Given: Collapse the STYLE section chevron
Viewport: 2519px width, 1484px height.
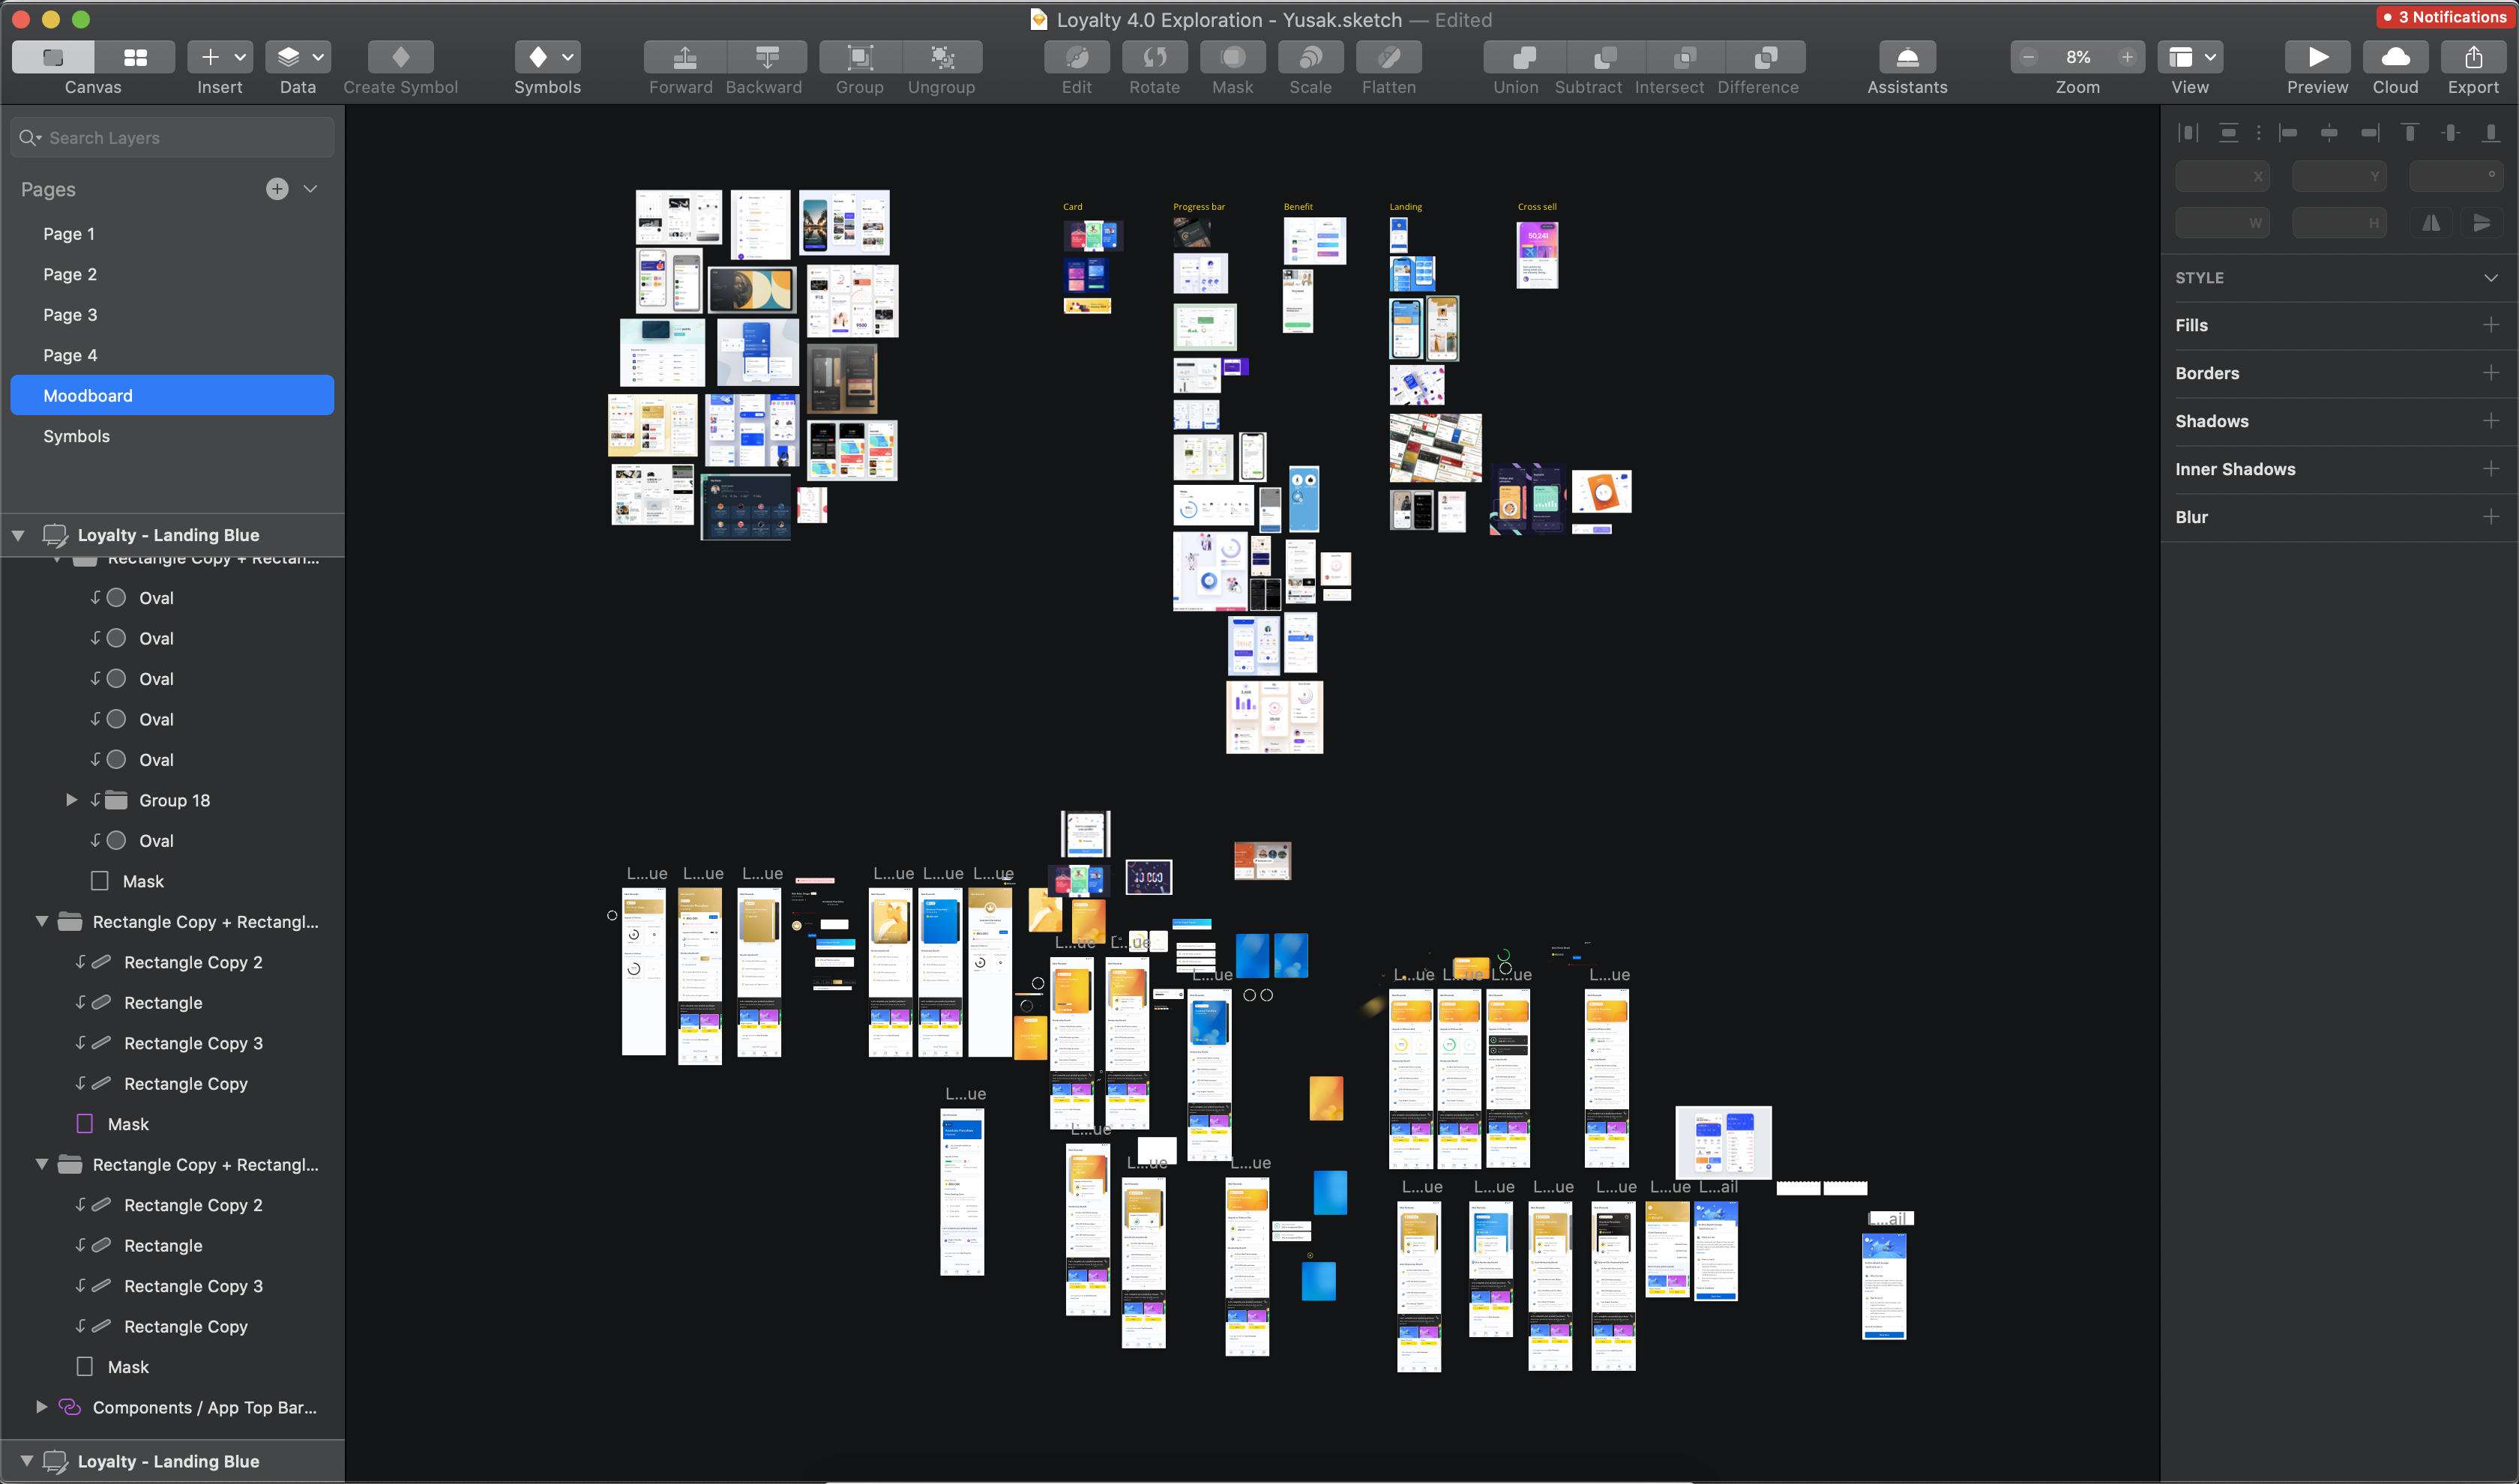Looking at the screenshot, I should click(x=2490, y=278).
